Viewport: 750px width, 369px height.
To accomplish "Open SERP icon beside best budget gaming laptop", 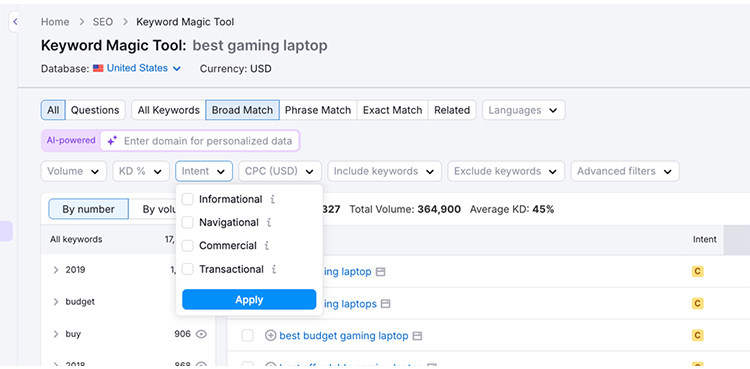I will pyautogui.click(x=418, y=336).
